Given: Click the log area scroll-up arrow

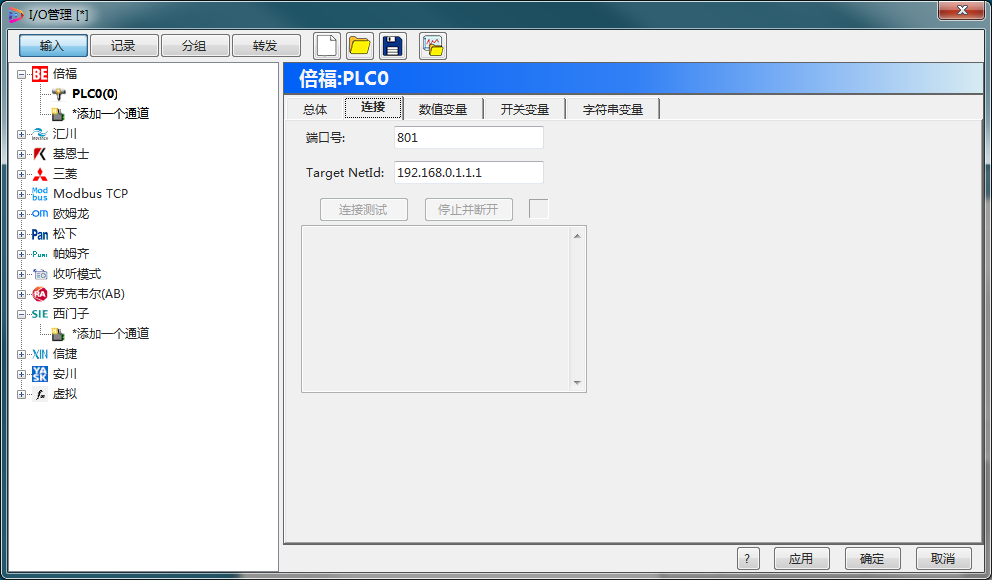Looking at the screenshot, I should (577, 236).
